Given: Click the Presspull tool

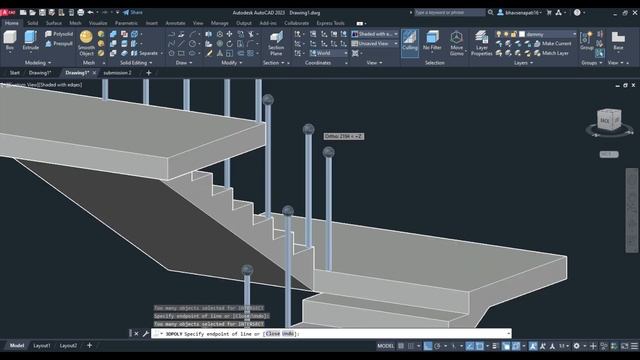Looking at the screenshot, I should (x=59, y=43).
